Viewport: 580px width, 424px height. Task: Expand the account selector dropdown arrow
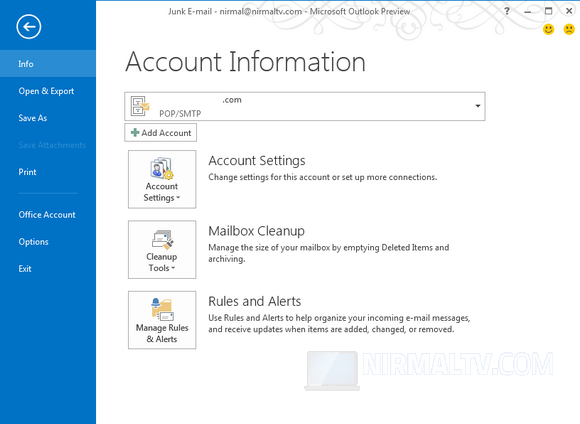478,106
